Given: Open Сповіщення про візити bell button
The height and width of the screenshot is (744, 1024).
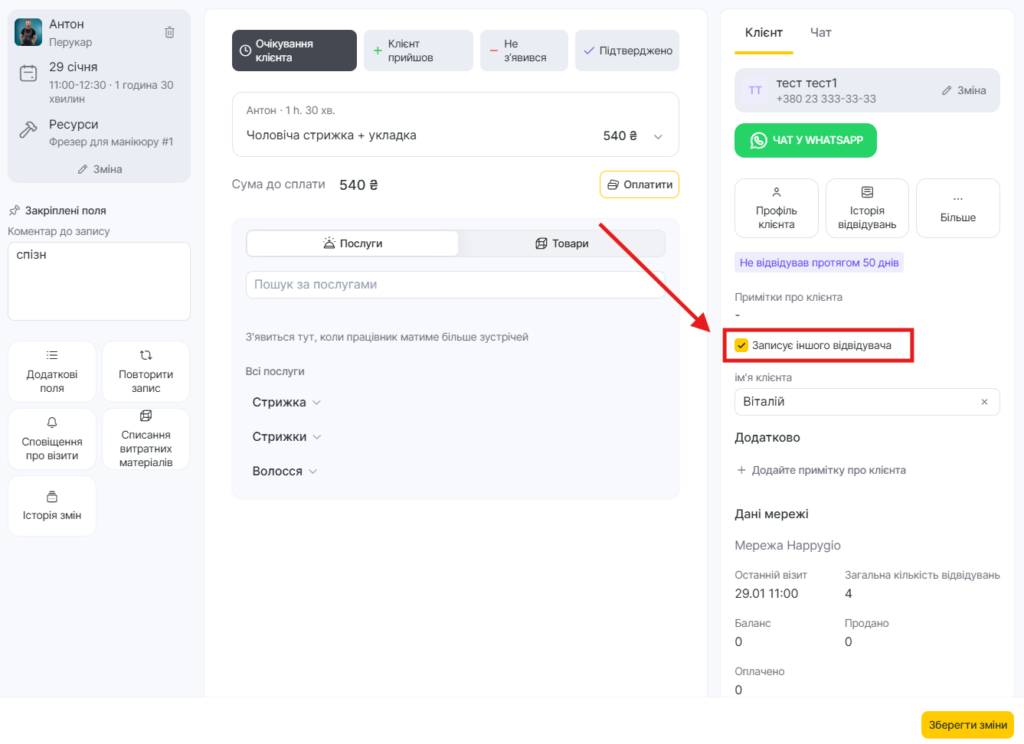Looking at the screenshot, I should [x=52, y=438].
